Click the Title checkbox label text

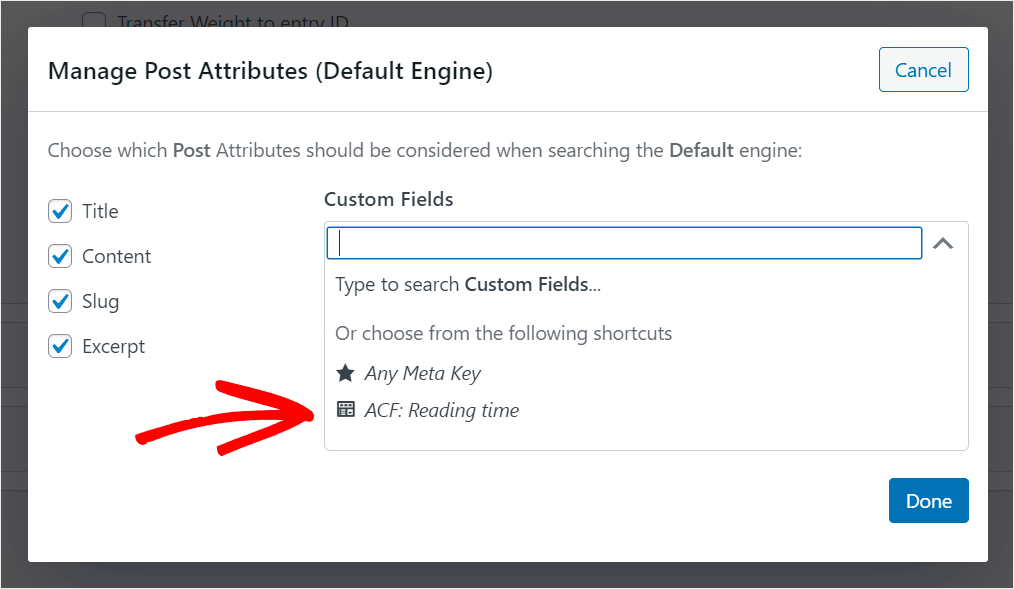[100, 211]
